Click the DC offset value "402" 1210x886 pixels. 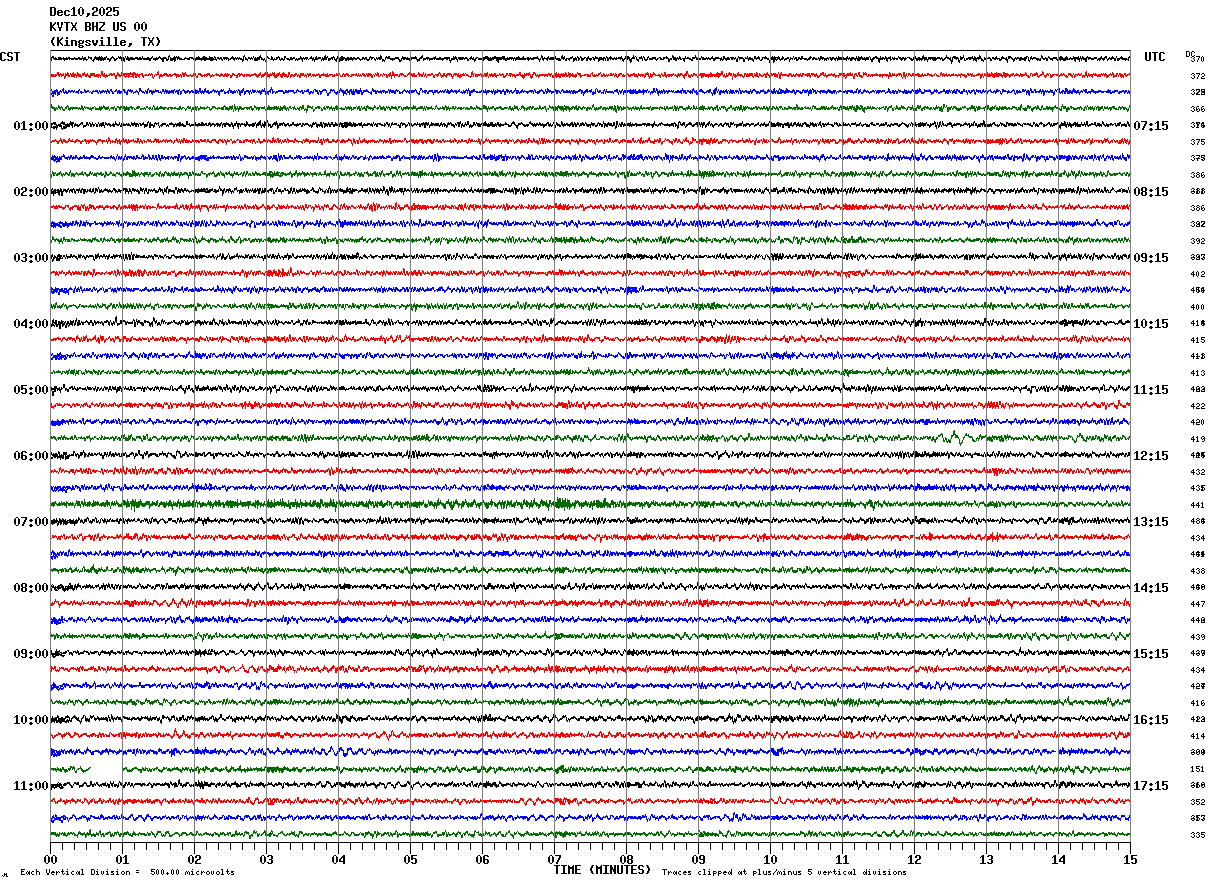(x=1197, y=274)
